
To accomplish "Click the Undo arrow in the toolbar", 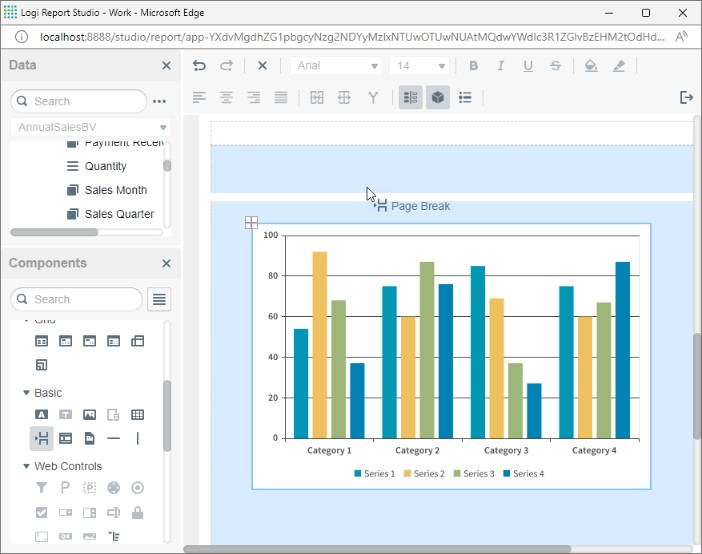I will tap(199, 66).
